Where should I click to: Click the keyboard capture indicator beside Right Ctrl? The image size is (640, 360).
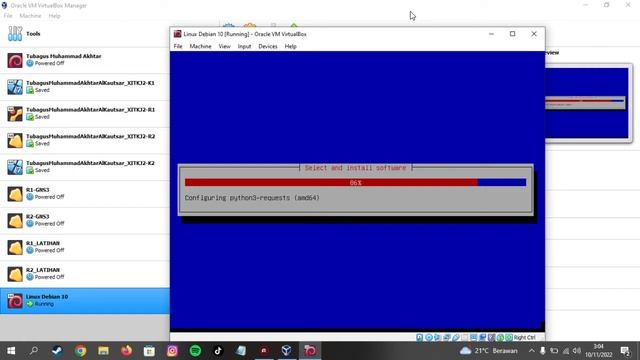(509, 338)
